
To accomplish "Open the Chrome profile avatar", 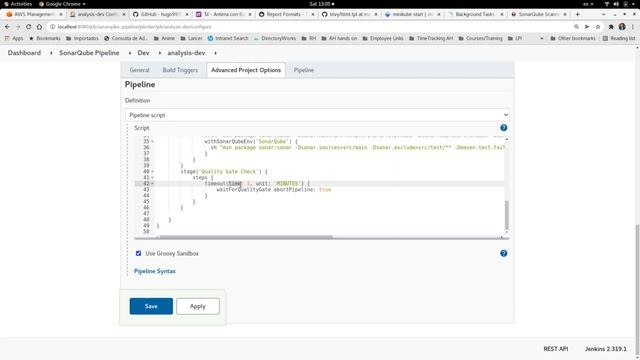I will coord(622,27).
